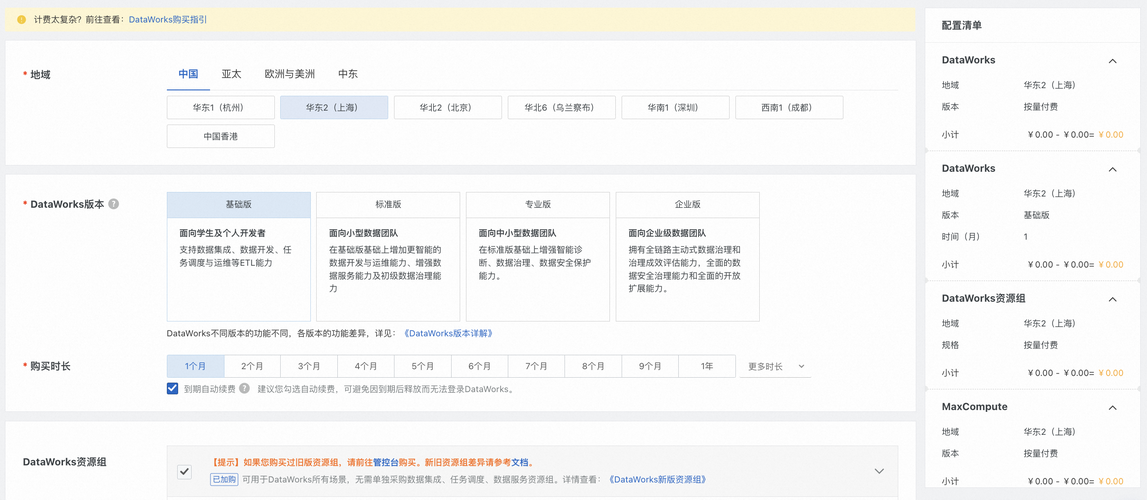1147x500 pixels.
Task: Select 8个月 purchase duration
Action: coord(593,366)
